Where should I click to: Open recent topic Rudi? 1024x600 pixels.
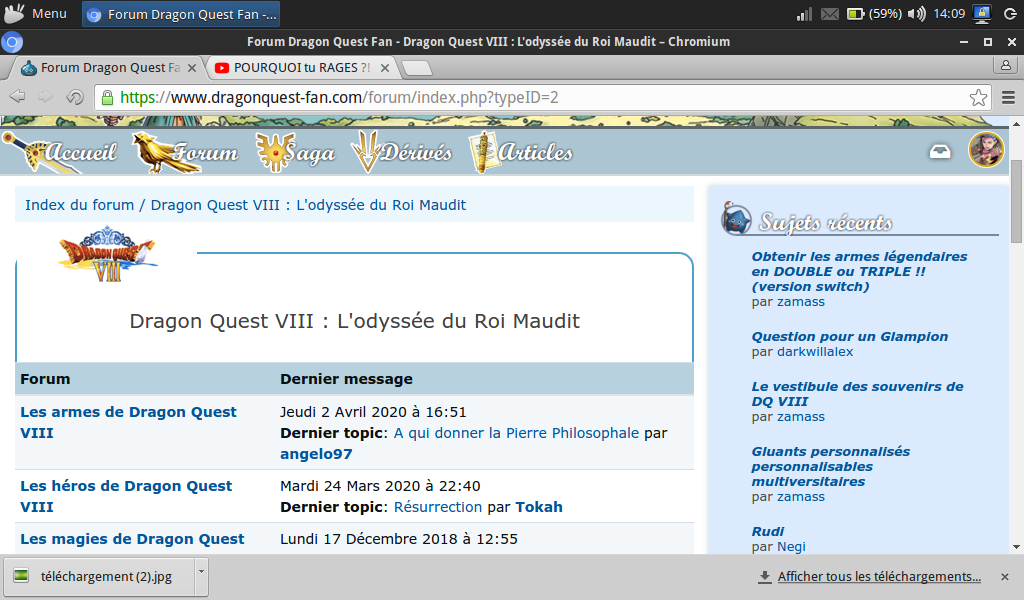[767, 531]
